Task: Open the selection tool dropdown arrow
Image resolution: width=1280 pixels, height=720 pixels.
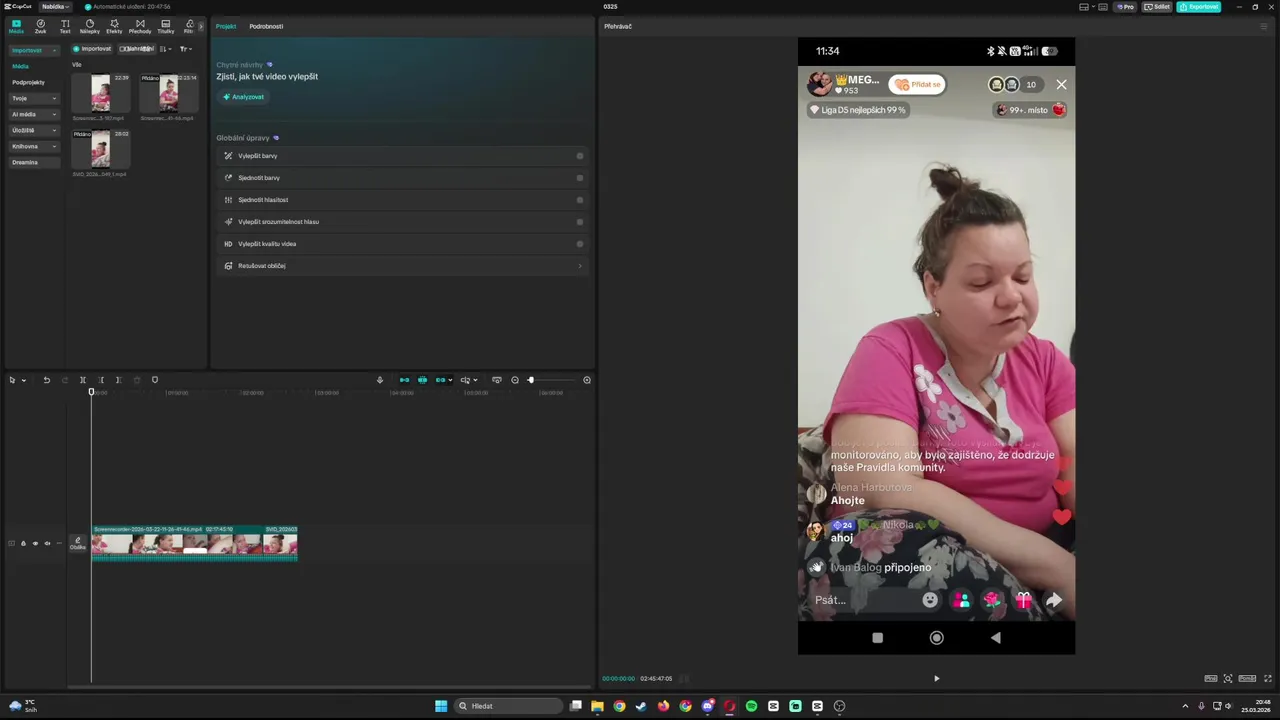Action: click(23, 380)
